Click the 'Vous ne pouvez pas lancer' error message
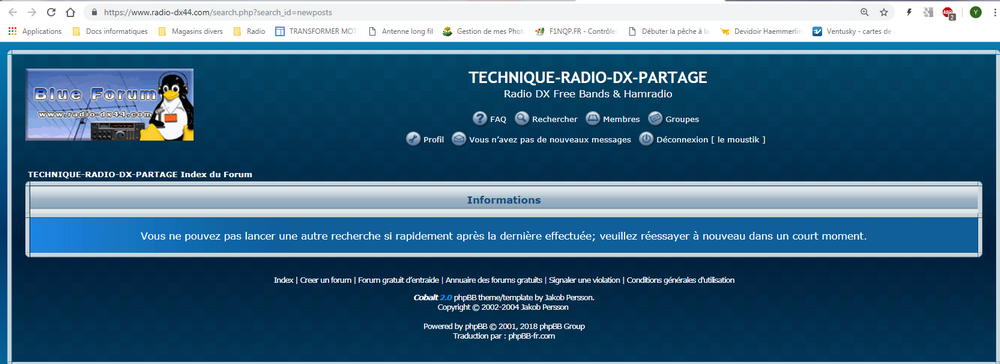Image resolution: width=1000 pixels, height=364 pixels. click(504, 236)
